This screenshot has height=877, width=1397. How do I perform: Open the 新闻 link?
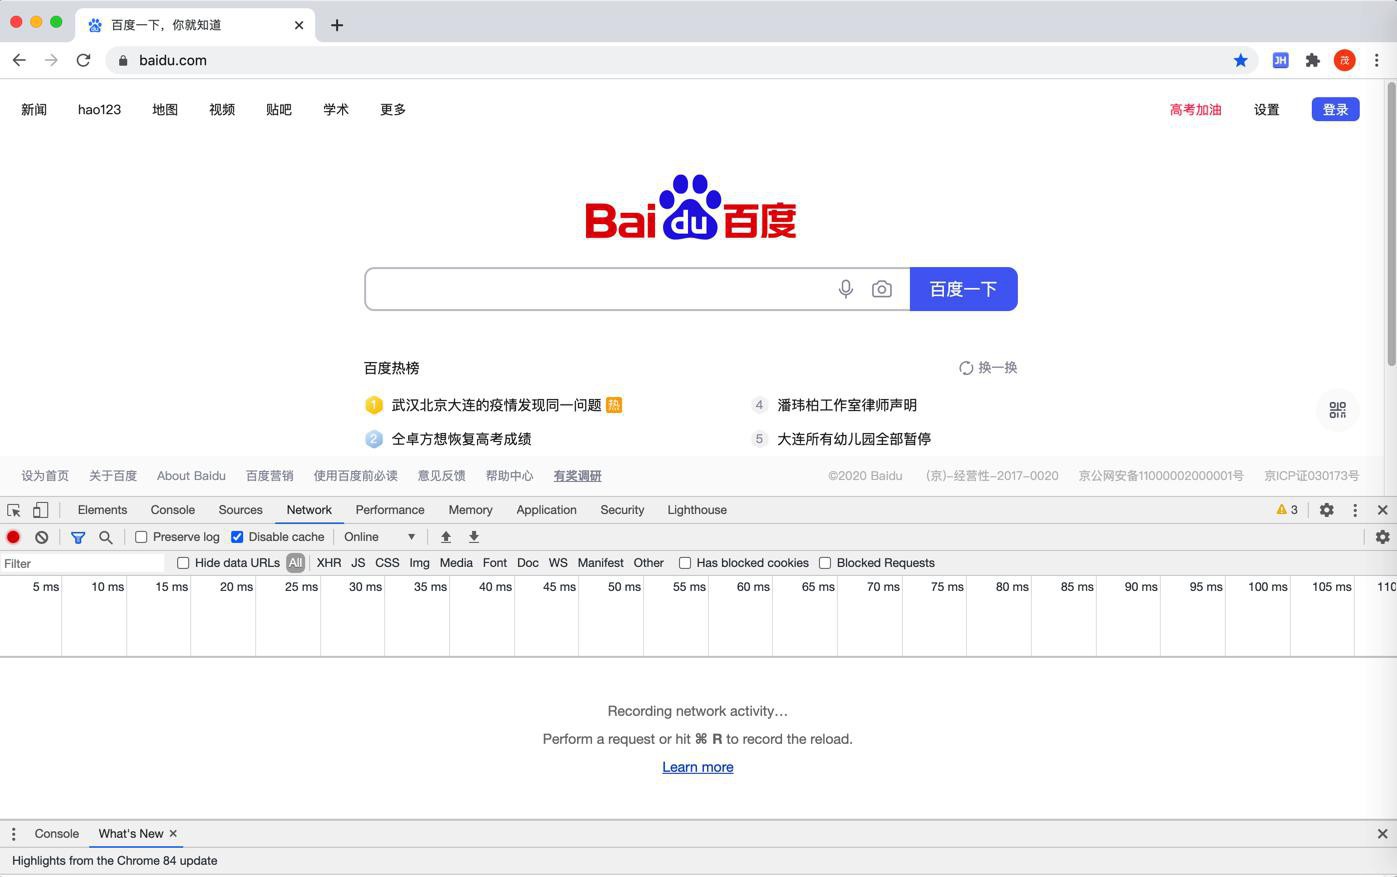[34, 110]
